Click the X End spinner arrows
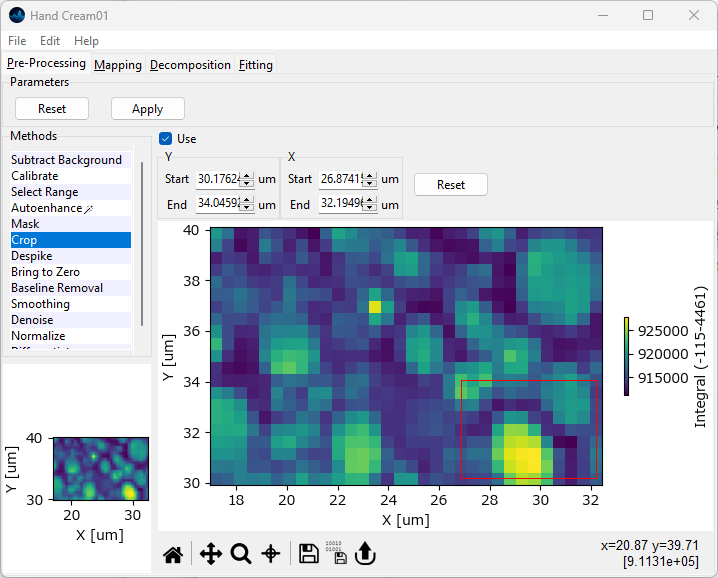Screen dimensions: 718x578 pyautogui.click(x=370, y=204)
